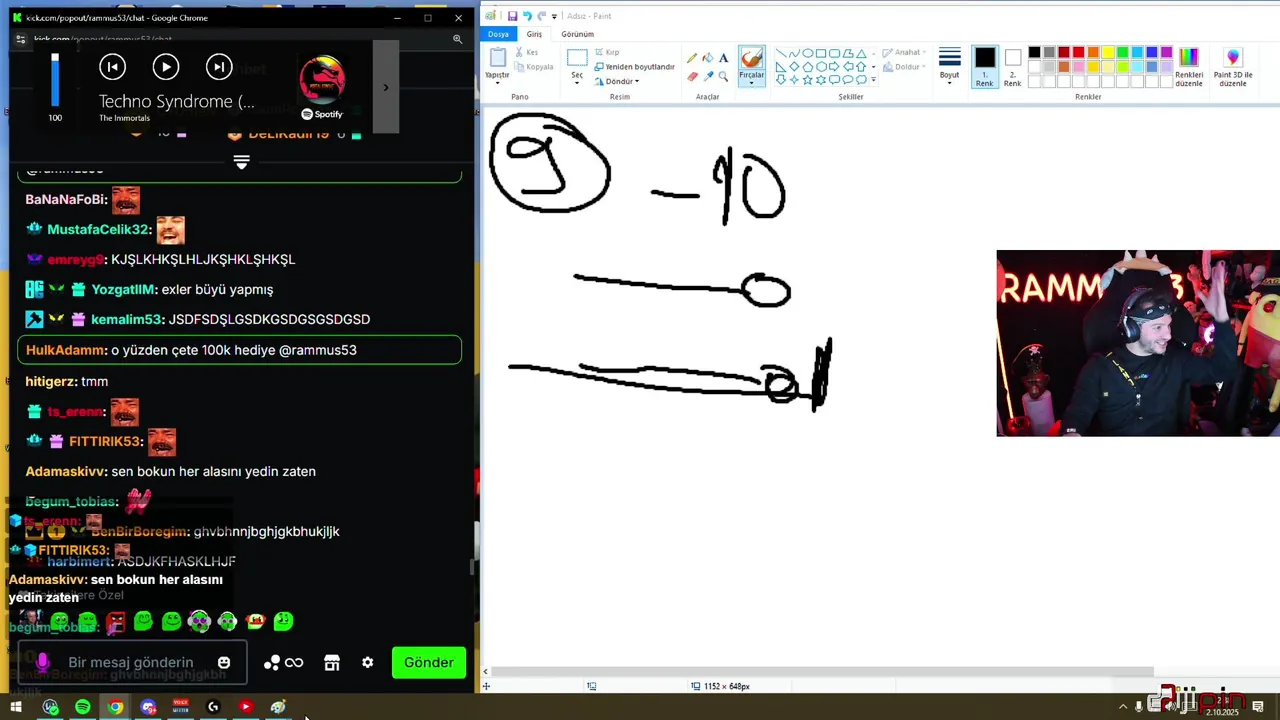Switch to the Görünüm ribbon tab
The width and height of the screenshot is (1280, 720).
[x=577, y=34]
